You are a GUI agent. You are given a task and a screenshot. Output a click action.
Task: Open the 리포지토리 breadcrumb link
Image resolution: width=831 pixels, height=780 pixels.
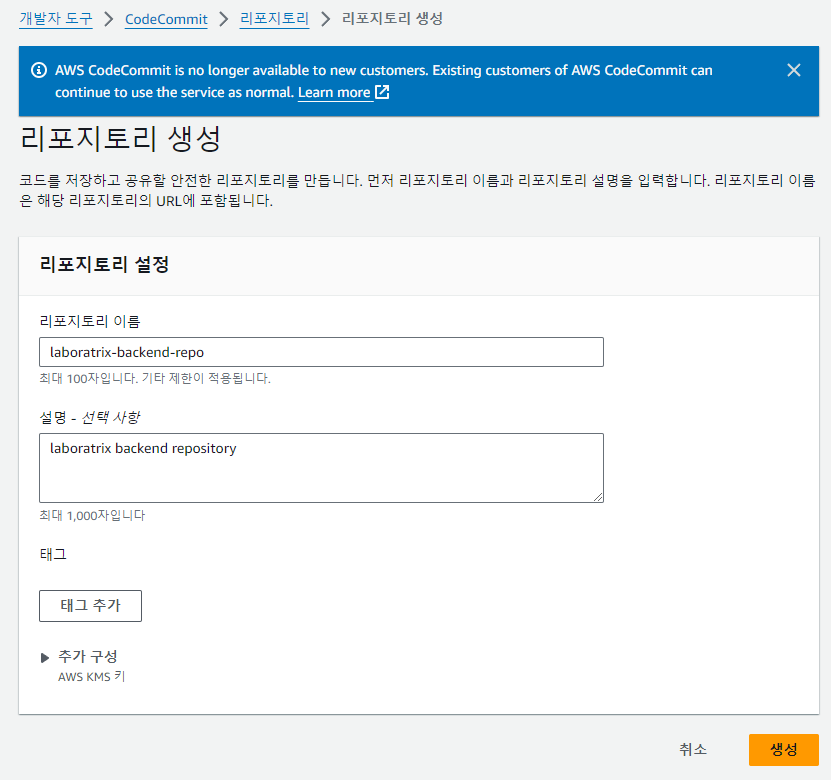(274, 19)
